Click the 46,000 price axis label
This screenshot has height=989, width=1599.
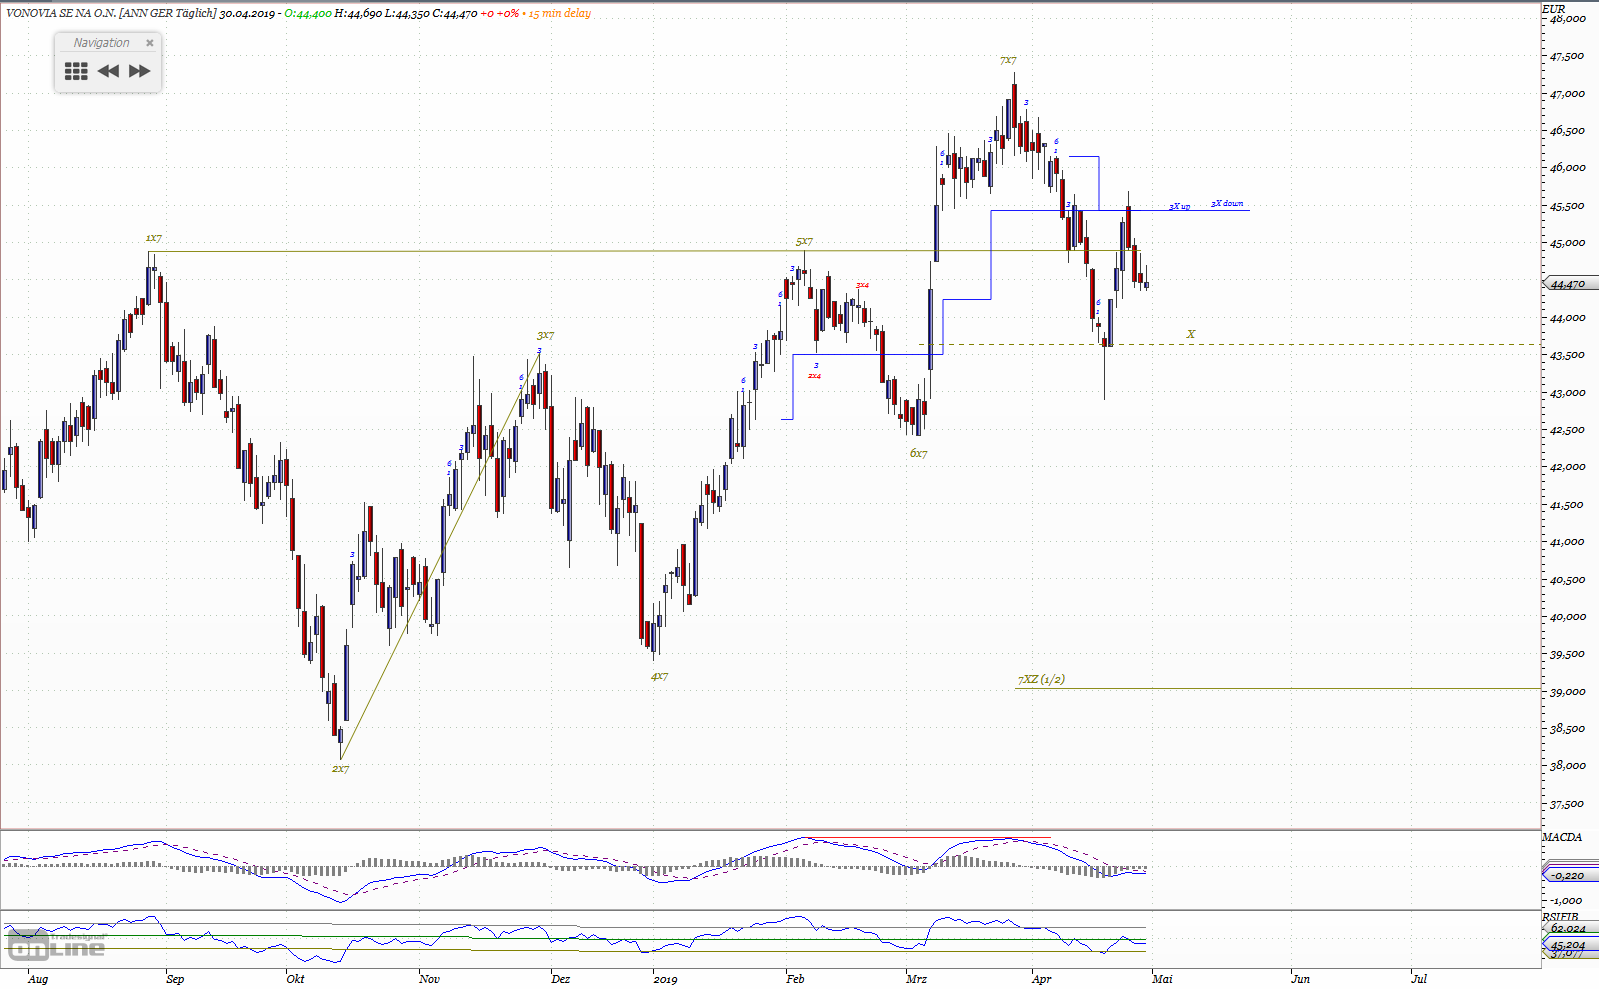click(1567, 168)
